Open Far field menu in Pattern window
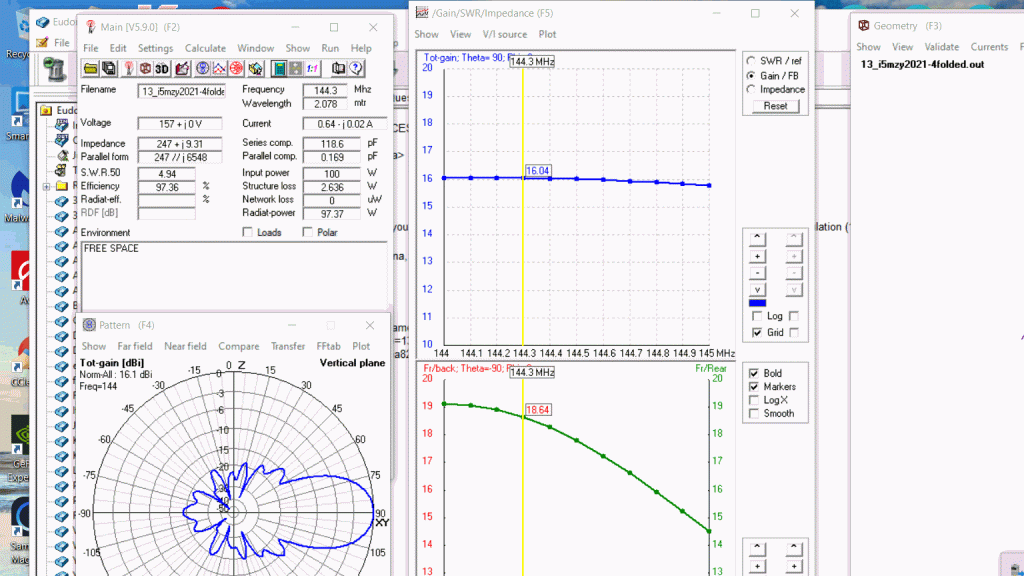The image size is (1024, 576). (x=136, y=346)
